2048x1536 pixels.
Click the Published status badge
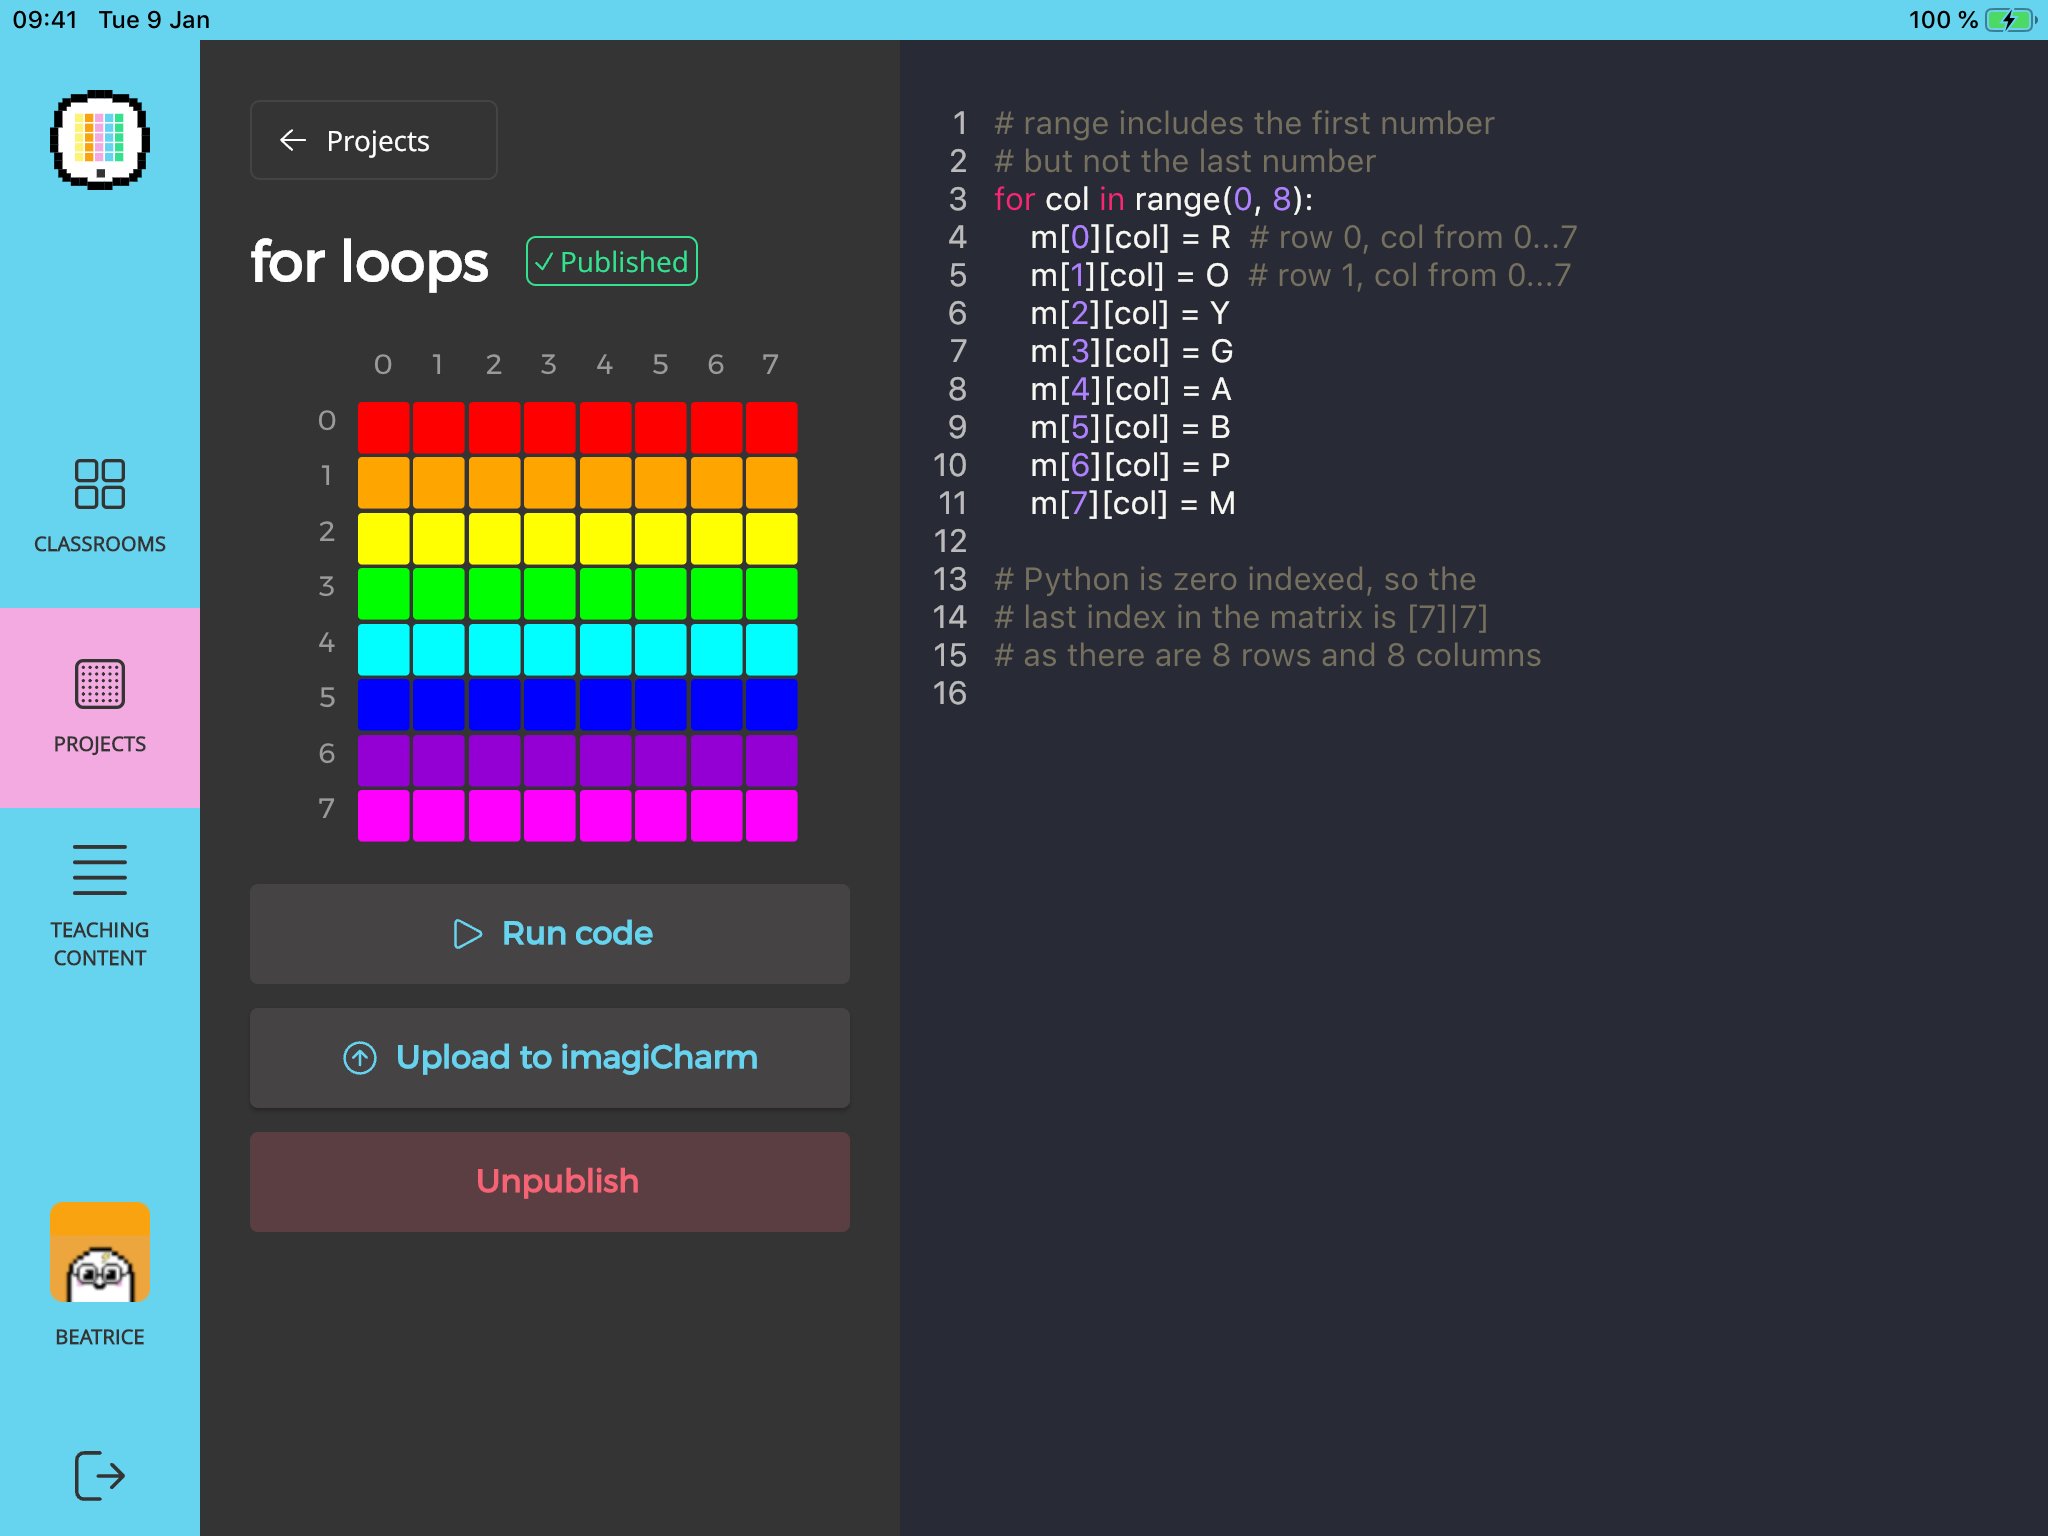click(x=612, y=262)
